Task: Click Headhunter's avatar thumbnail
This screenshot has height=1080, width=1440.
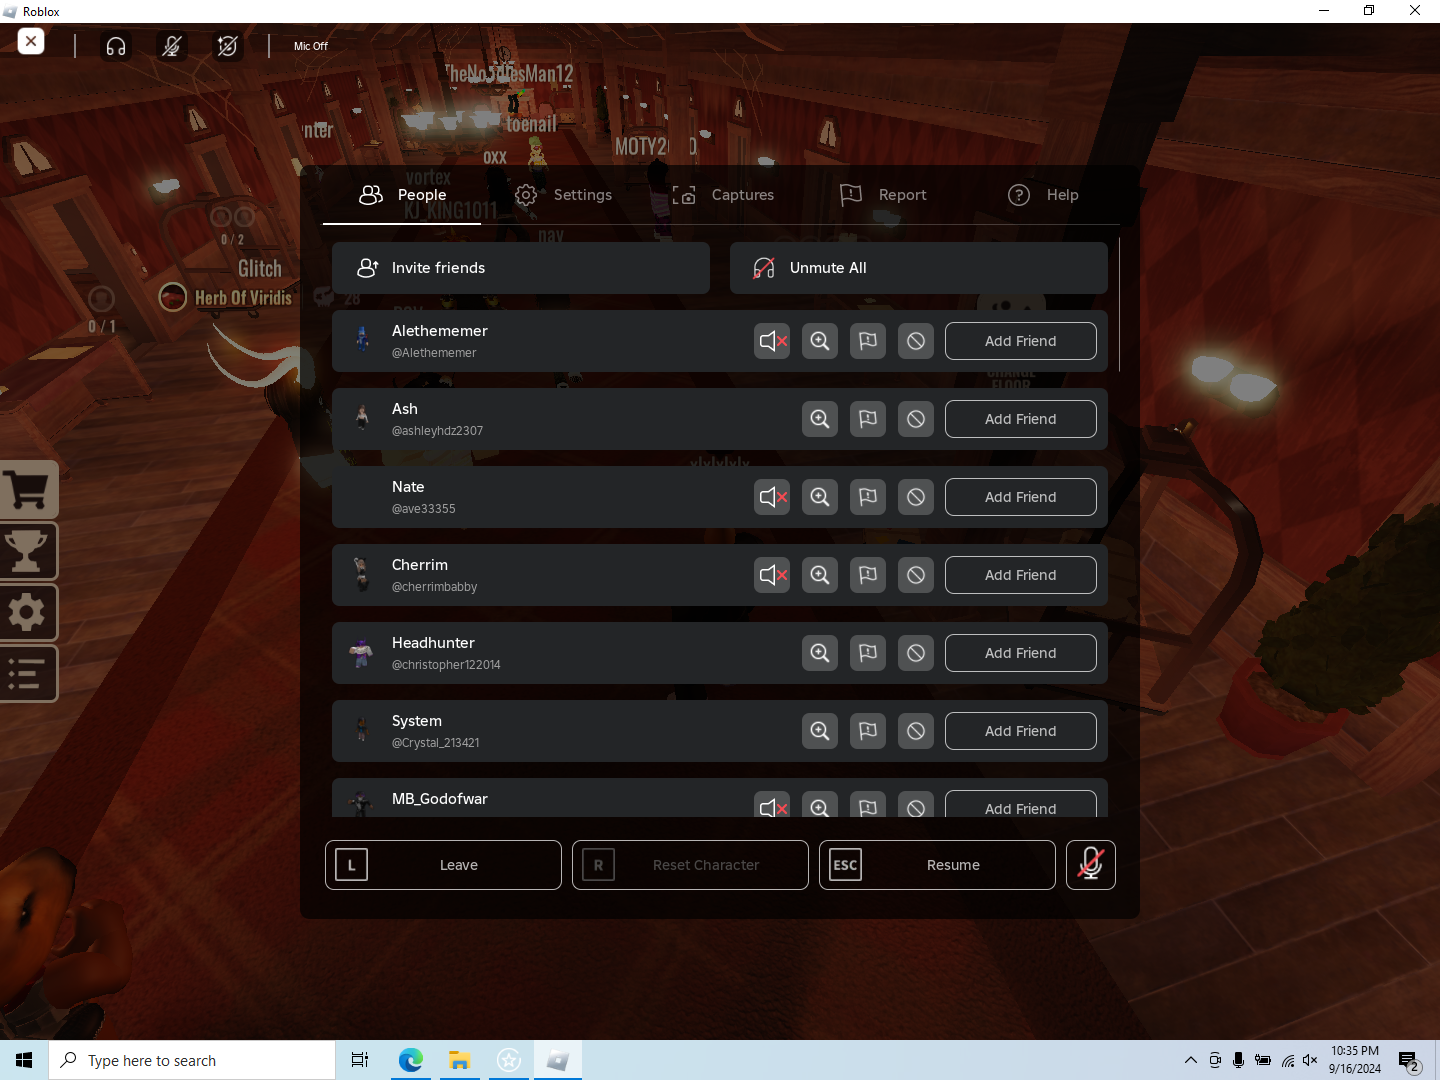Action: (362, 653)
